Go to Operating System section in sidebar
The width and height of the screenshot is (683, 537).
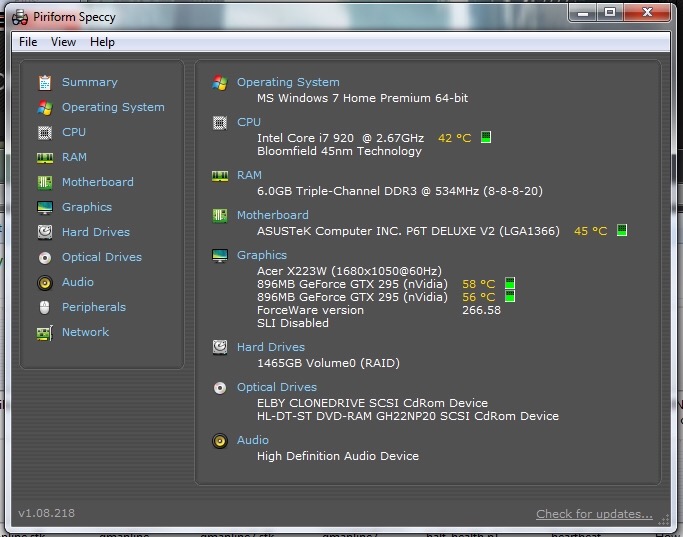pyautogui.click(x=113, y=107)
